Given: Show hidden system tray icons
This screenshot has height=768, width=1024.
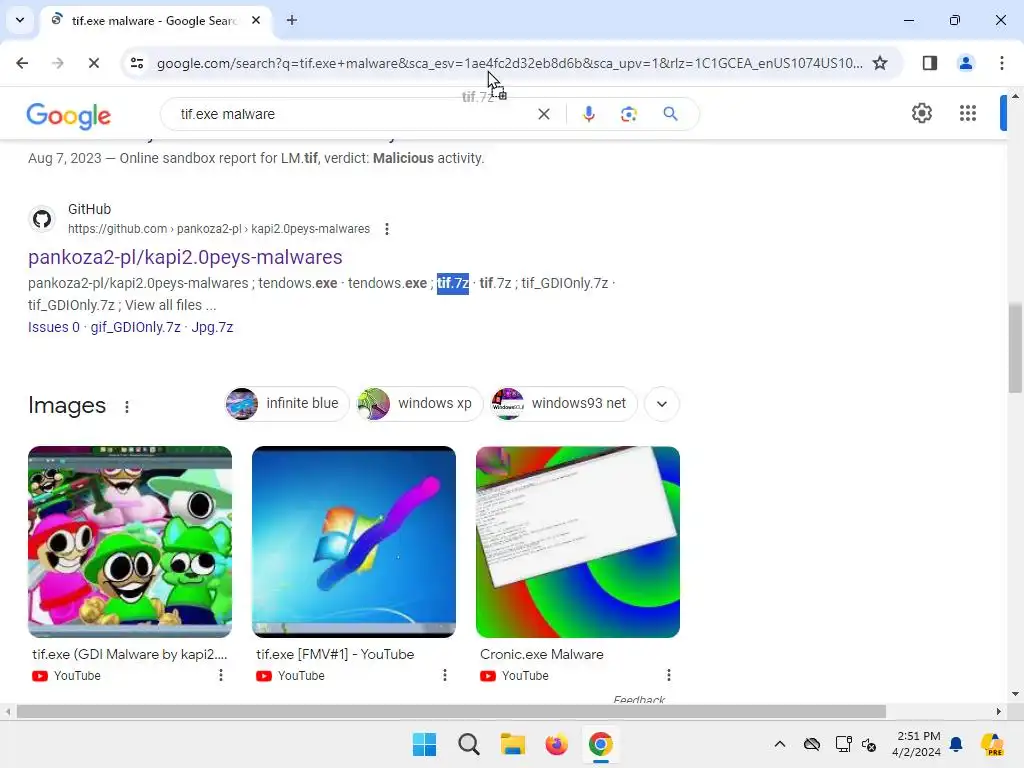Looking at the screenshot, I should coord(780,744).
